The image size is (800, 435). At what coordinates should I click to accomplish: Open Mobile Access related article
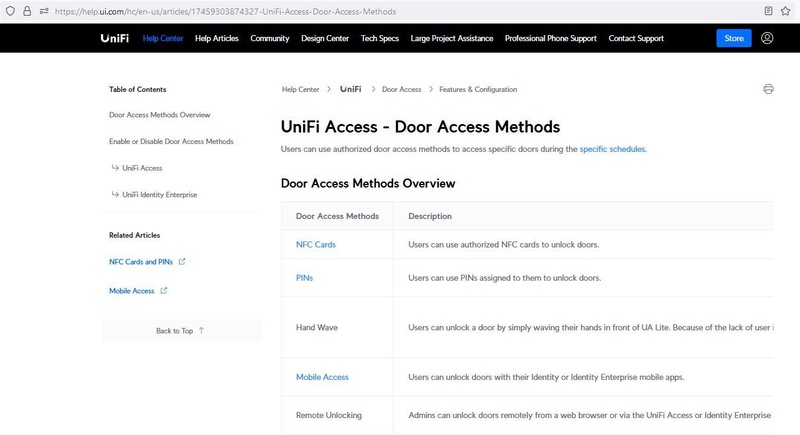coord(132,291)
